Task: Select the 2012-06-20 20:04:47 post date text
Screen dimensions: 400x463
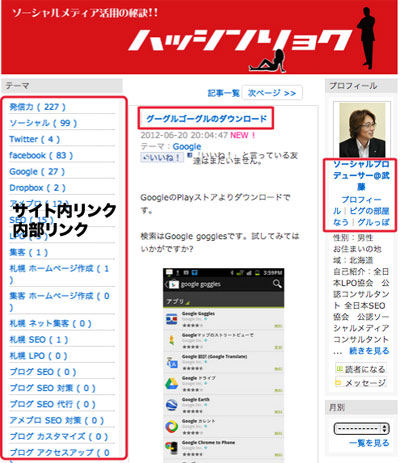Action: tap(184, 135)
